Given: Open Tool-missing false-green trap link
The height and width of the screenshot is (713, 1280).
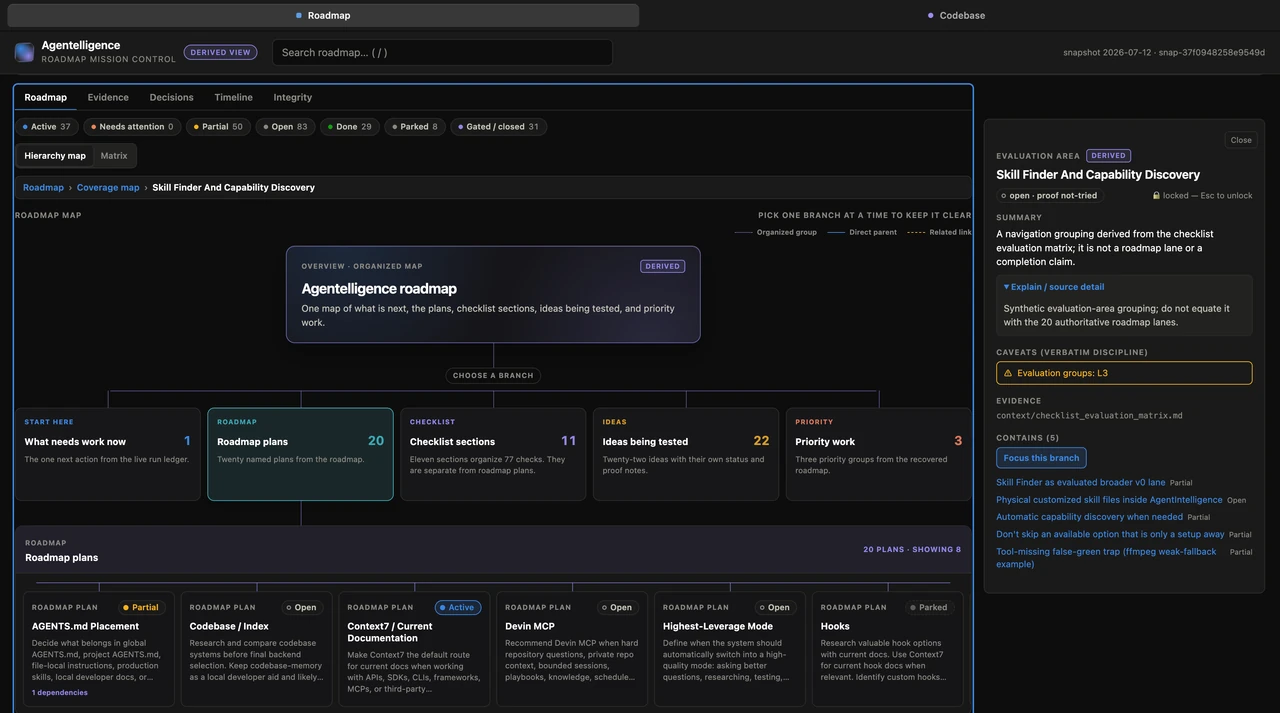Looking at the screenshot, I should pyautogui.click(x=1106, y=557).
